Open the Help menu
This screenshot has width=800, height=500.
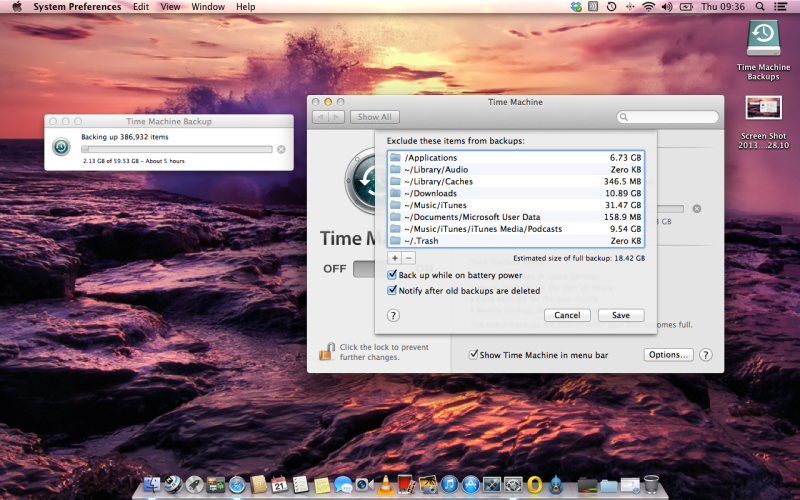[245, 7]
